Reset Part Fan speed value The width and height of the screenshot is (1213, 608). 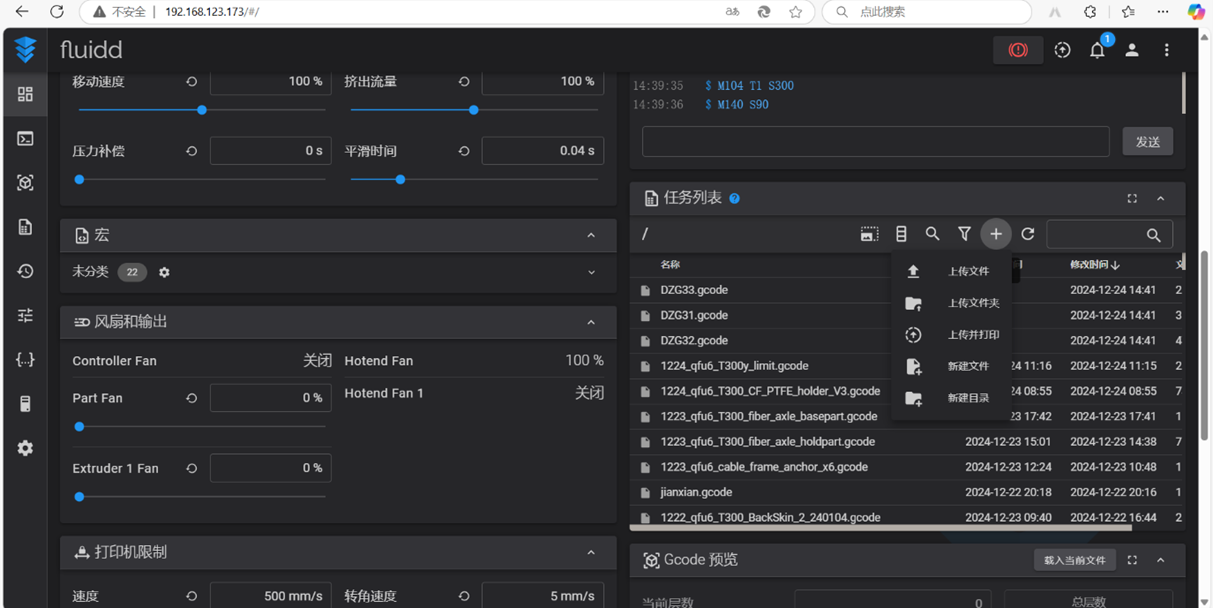[x=192, y=398]
